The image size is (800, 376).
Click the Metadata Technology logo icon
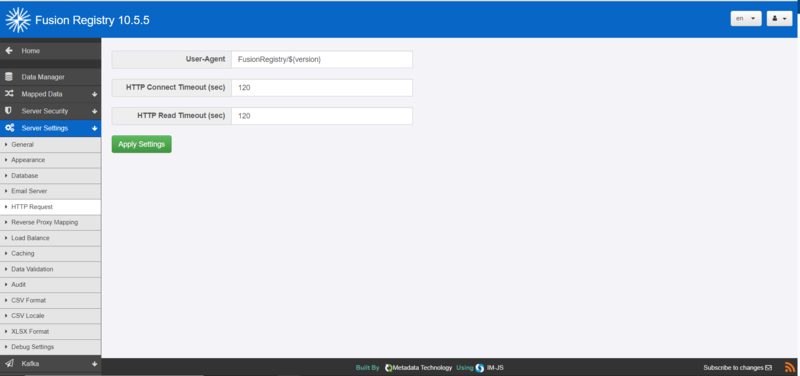[388, 368]
